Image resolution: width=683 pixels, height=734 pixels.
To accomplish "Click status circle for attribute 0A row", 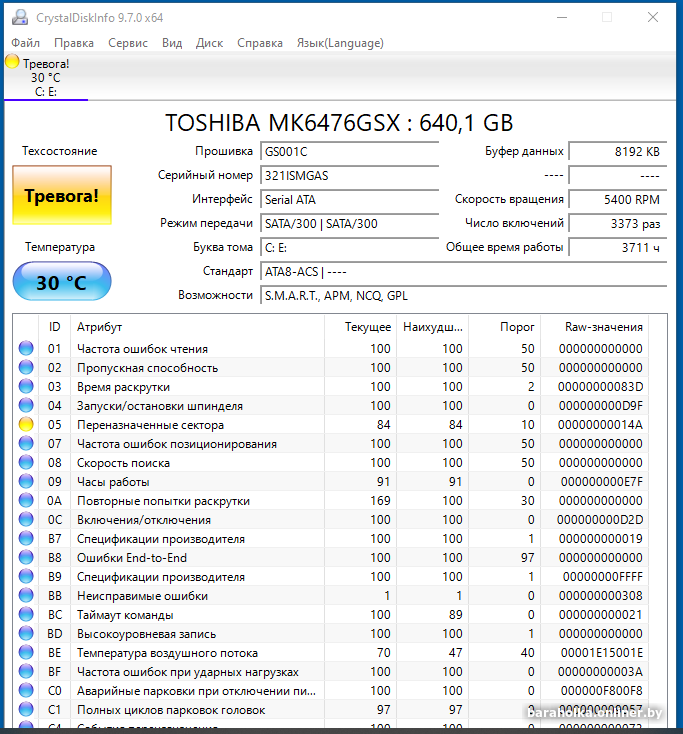I will 26,500.
